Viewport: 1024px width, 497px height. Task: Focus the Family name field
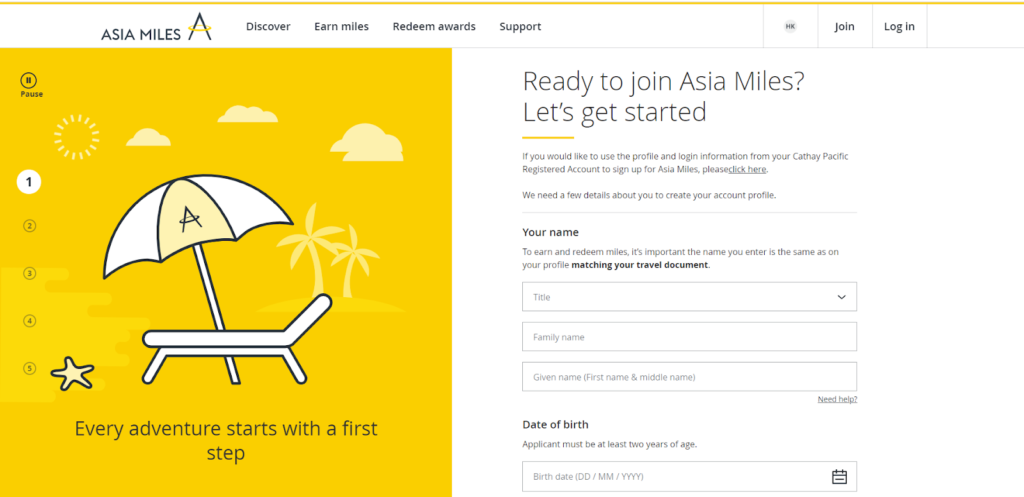[689, 337]
